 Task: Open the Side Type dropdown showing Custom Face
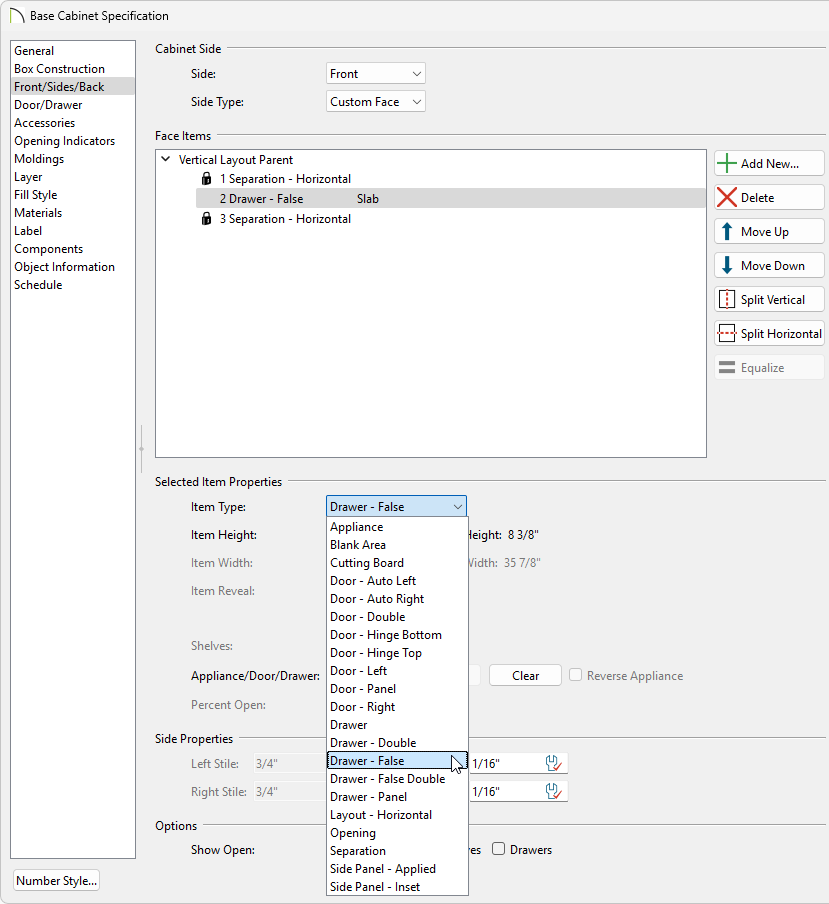point(375,101)
